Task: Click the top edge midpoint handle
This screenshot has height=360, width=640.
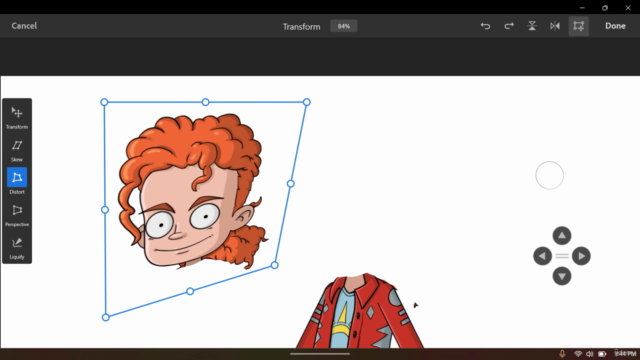Action: 205,102
